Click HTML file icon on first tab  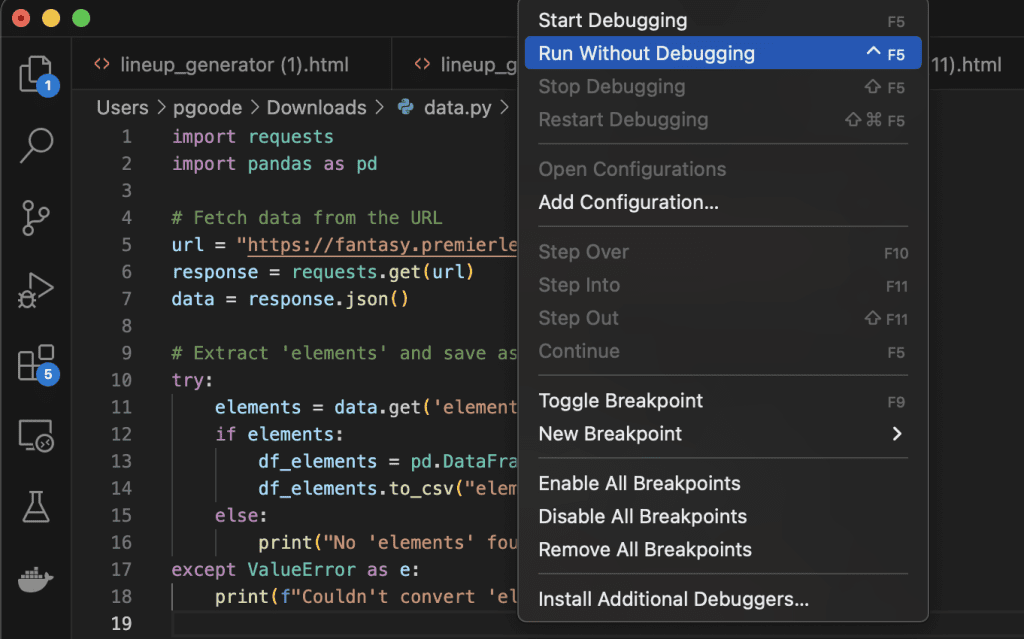point(102,64)
